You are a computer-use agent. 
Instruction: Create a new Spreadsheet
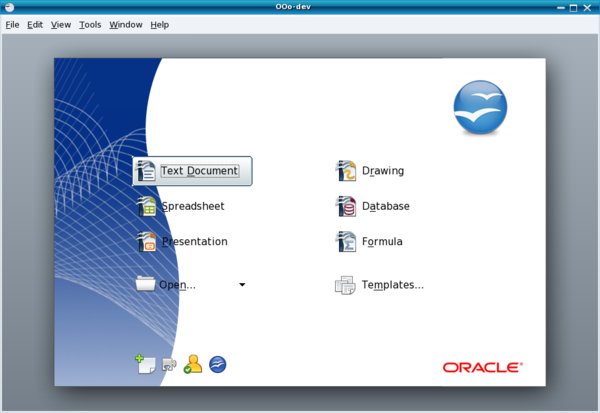[x=192, y=206]
